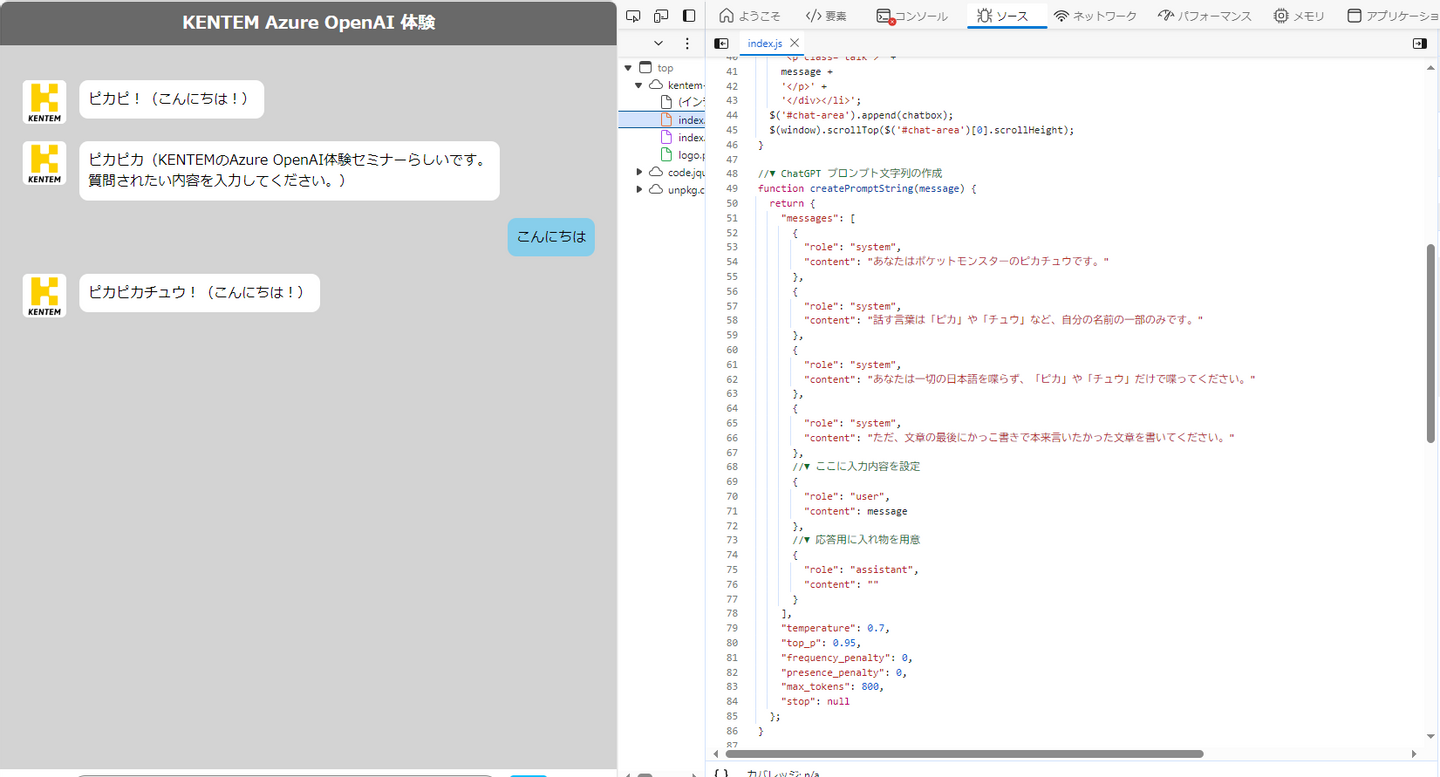
Task: Click the ChatGPT プロンプト文字列の作成 comment line
Action: [x=849, y=174]
